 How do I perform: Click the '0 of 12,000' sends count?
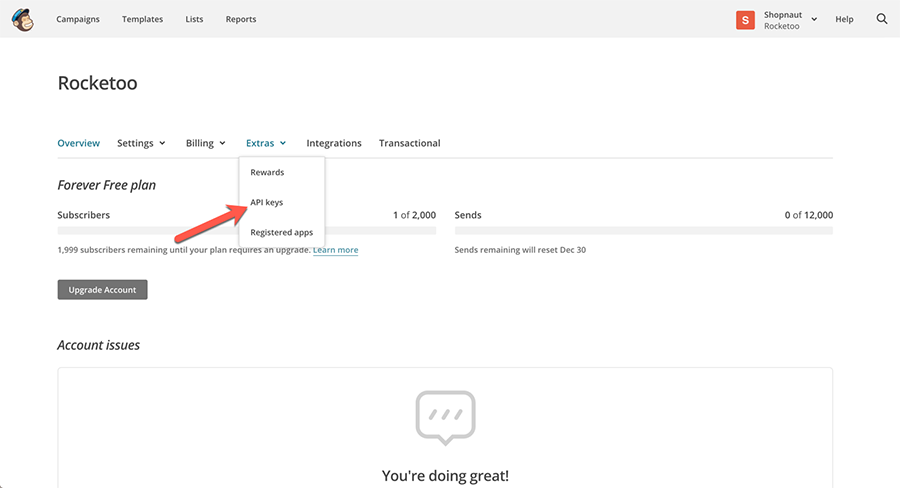808,215
